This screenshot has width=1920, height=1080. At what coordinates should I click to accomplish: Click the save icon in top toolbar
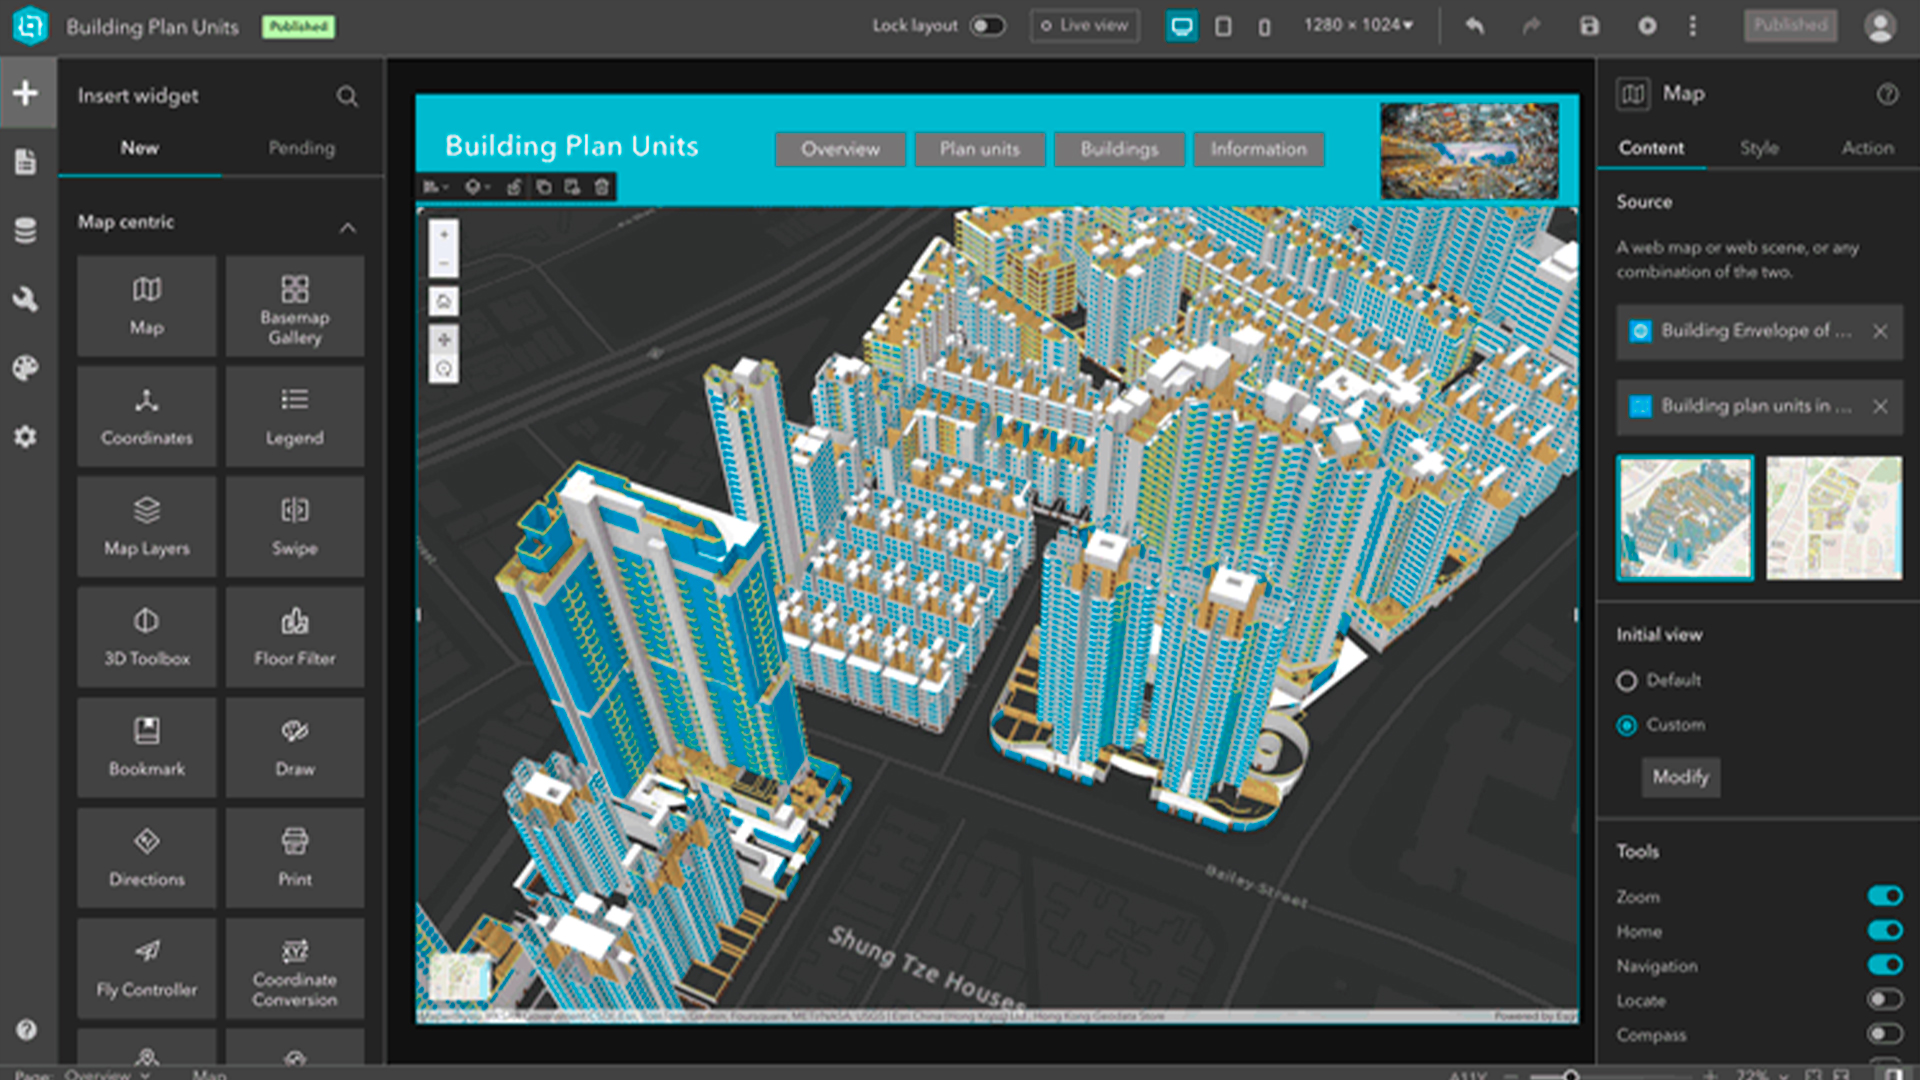pyautogui.click(x=1589, y=26)
